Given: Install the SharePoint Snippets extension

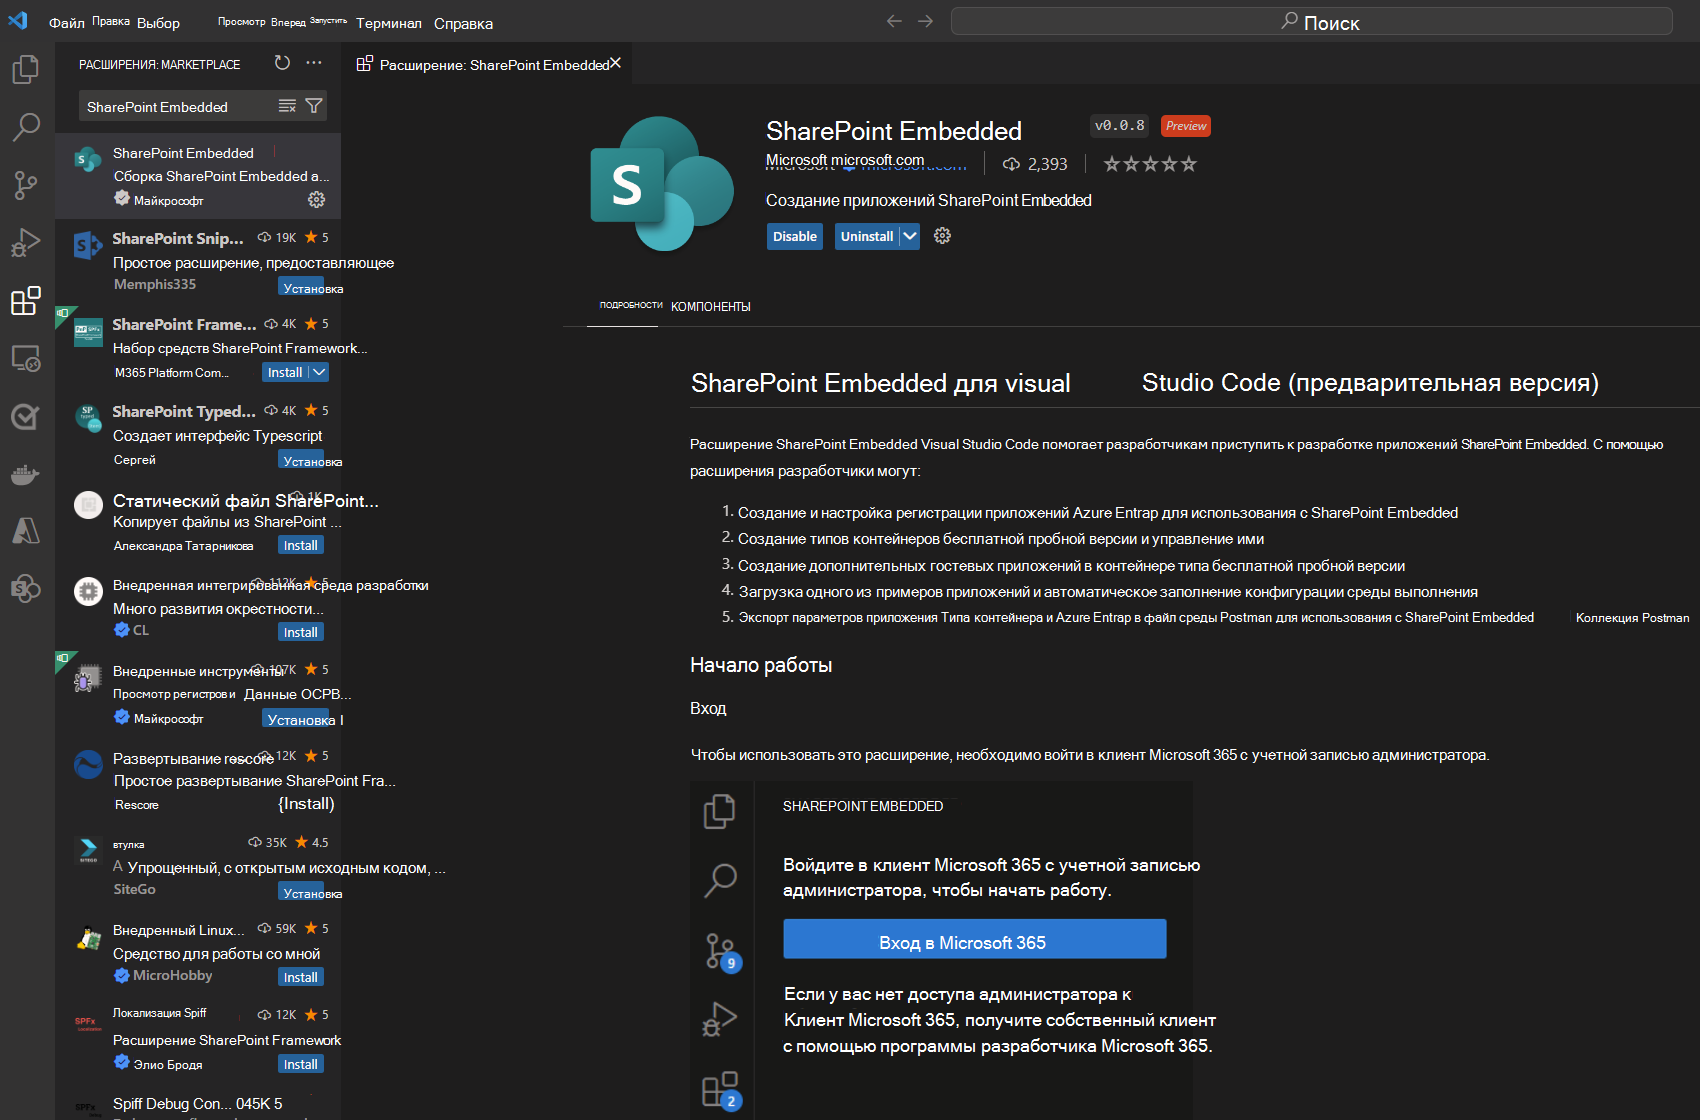Looking at the screenshot, I should (x=301, y=287).
